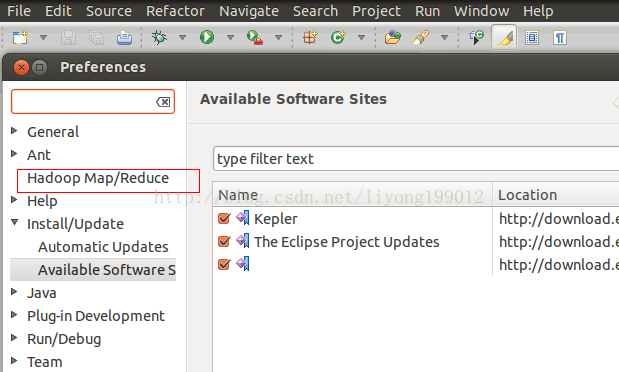
Task: Click the New file wizard toolbar icon
Action: (20, 38)
